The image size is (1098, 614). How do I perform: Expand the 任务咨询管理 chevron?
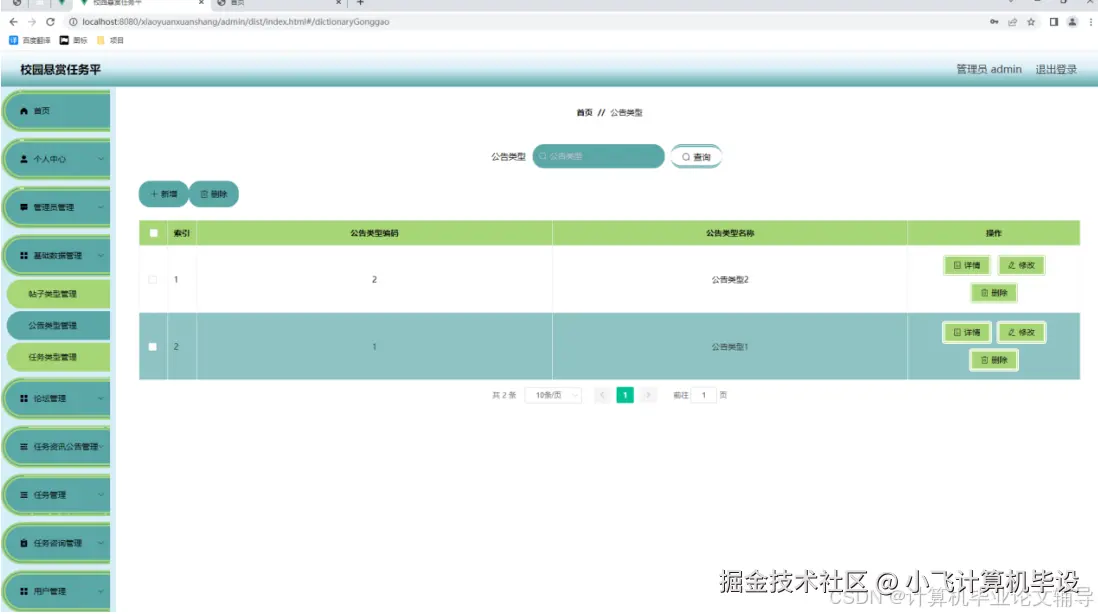[x=100, y=543]
